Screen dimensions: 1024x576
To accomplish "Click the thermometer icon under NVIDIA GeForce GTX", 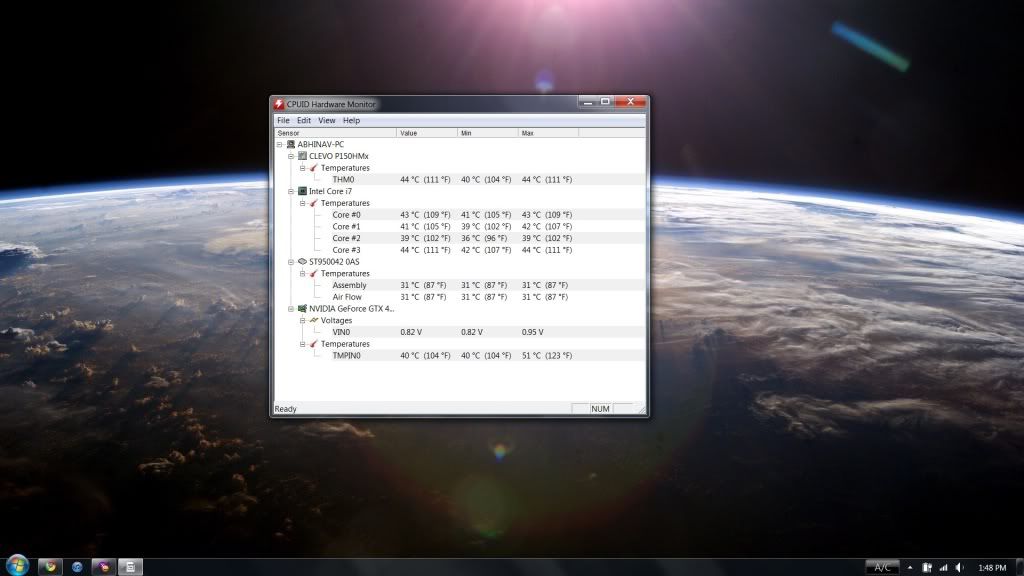I will click(314, 344).
